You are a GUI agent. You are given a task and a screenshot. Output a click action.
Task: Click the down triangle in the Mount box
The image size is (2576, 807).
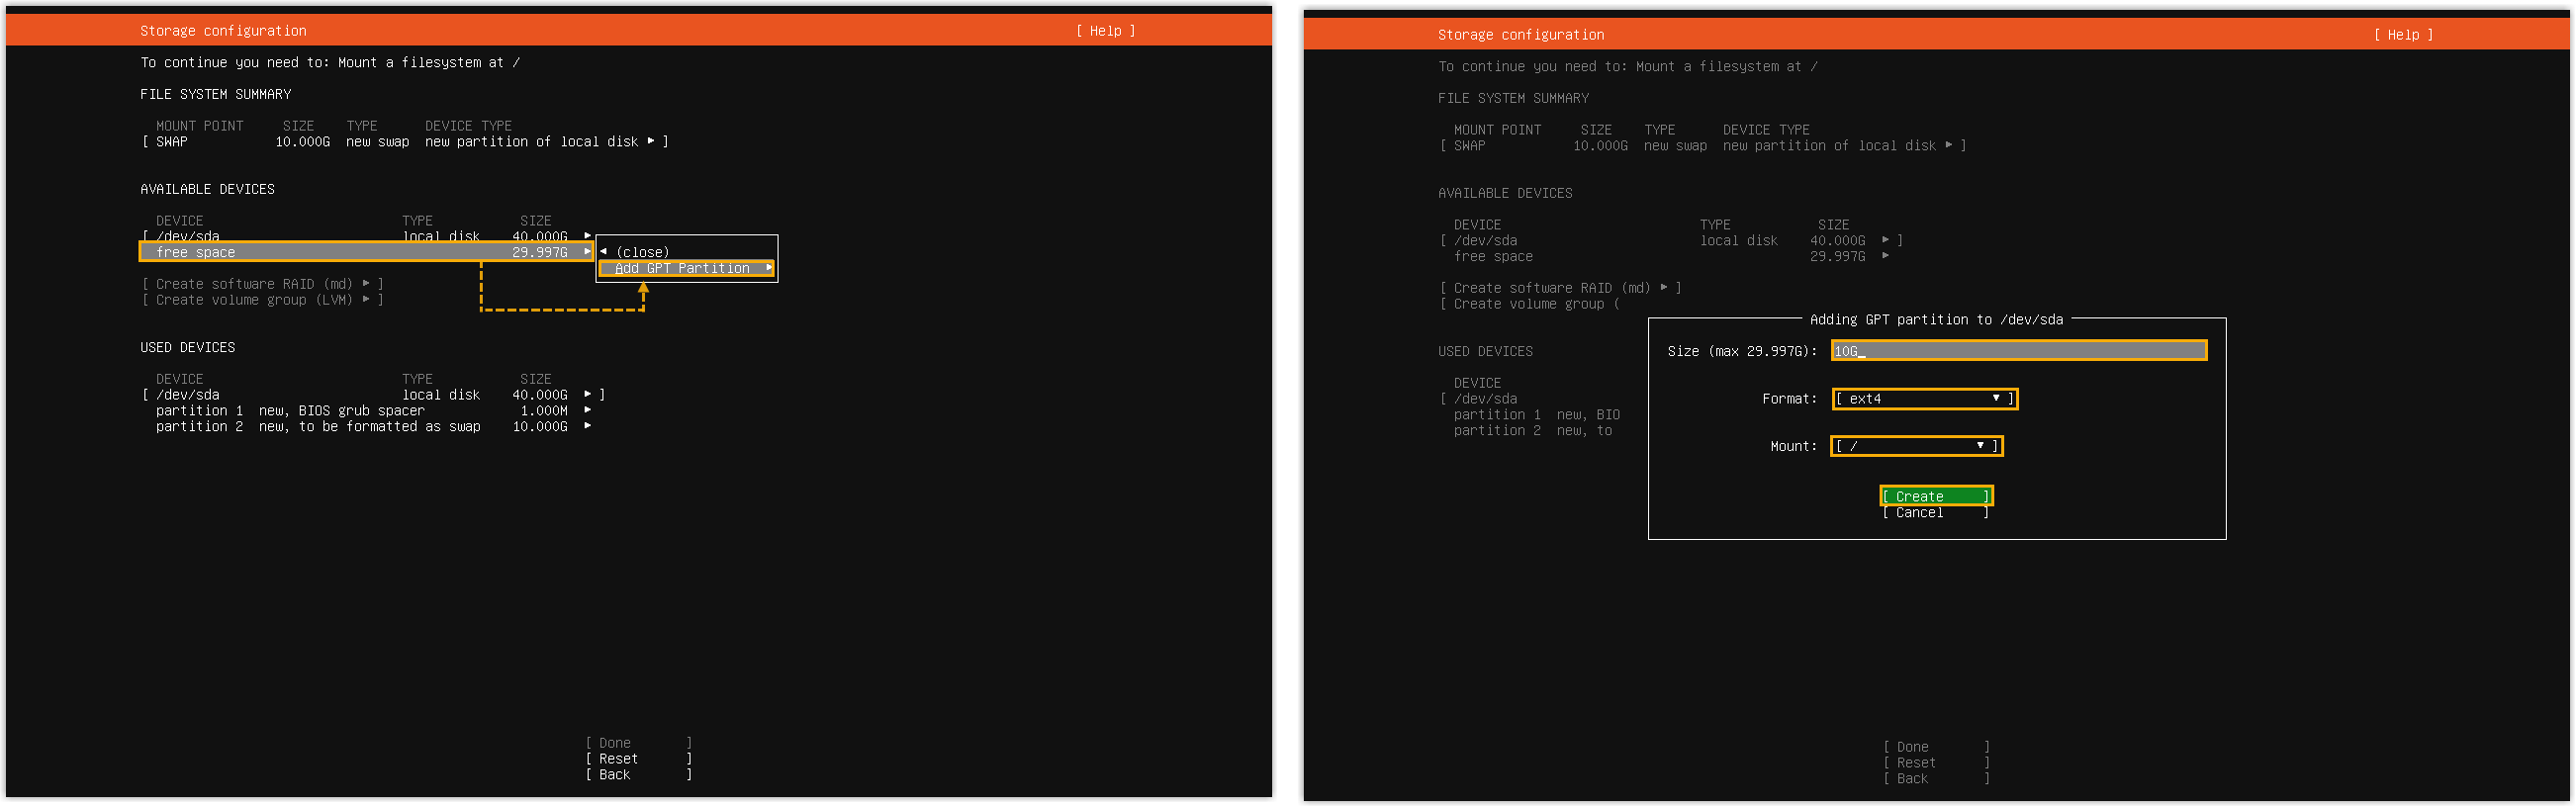click(1980, 446)
